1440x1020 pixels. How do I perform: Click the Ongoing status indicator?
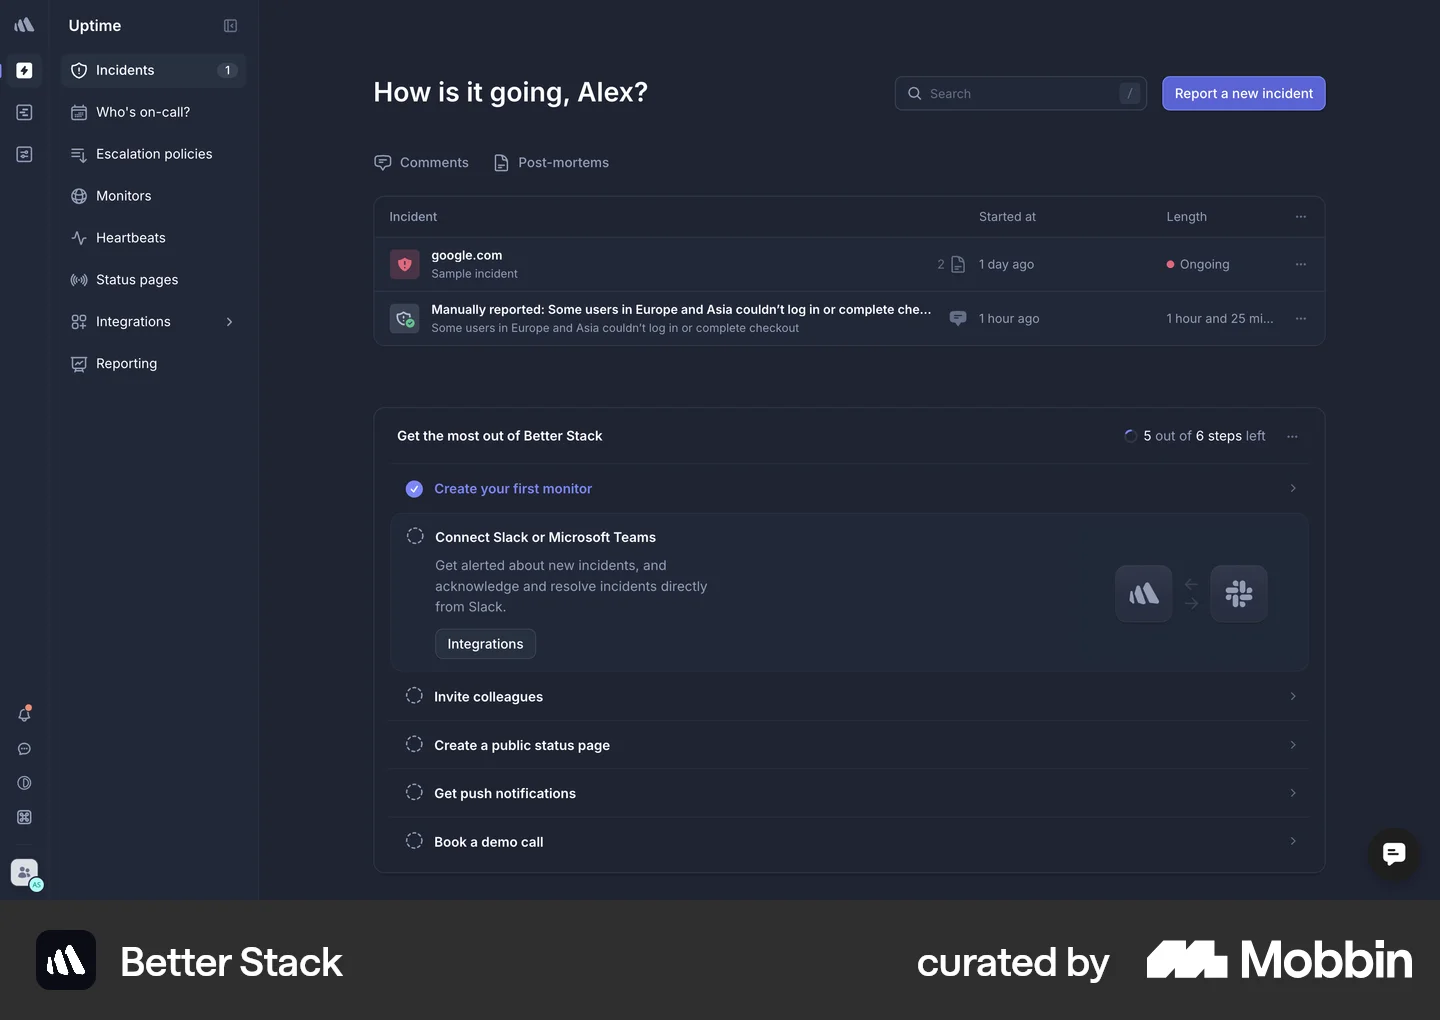tap(1198, 264)
